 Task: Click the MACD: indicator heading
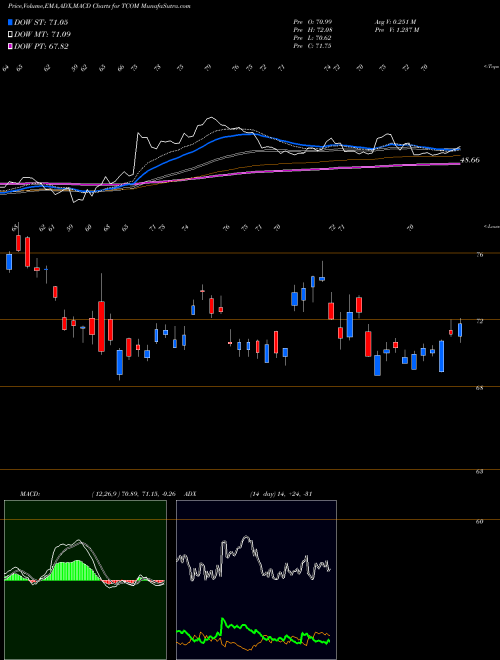click(30, 494)
